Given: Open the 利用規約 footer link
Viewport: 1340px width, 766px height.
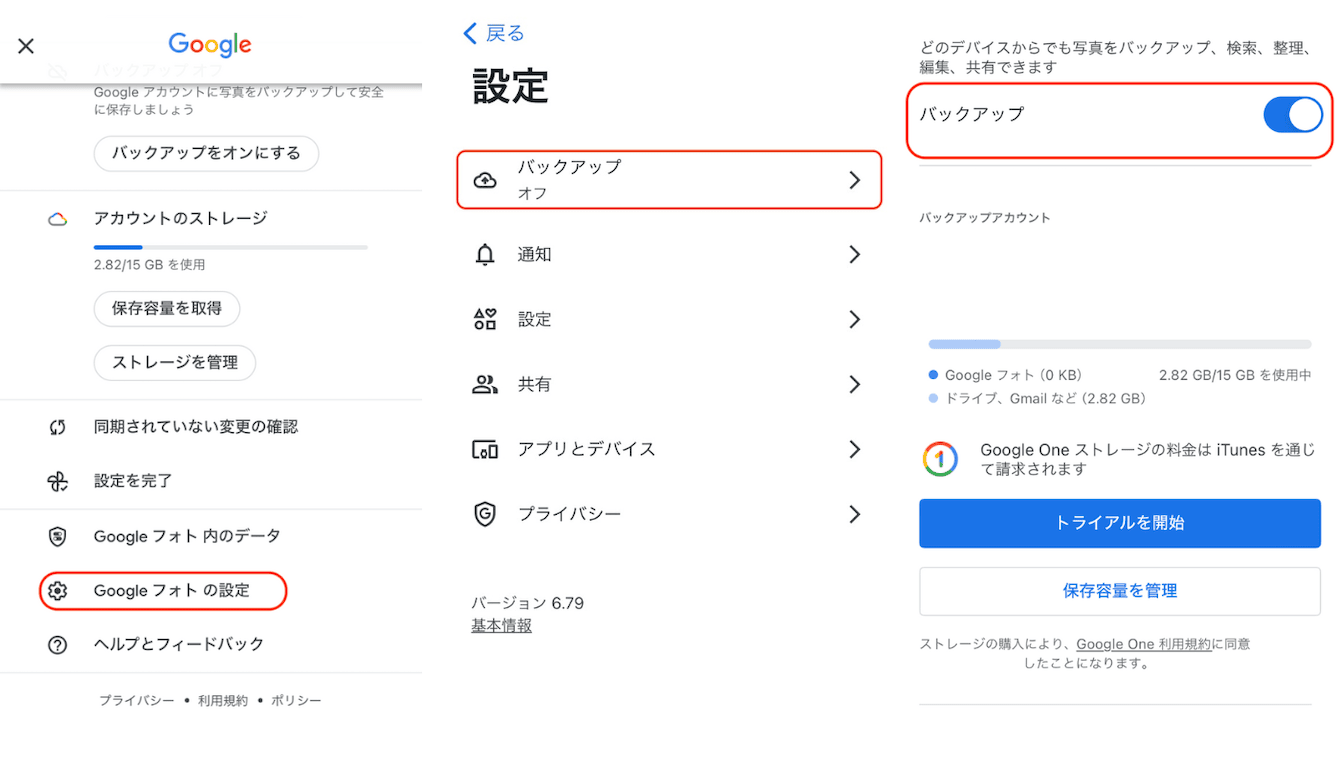Looking at the screenshot, I should pos(223,701).
